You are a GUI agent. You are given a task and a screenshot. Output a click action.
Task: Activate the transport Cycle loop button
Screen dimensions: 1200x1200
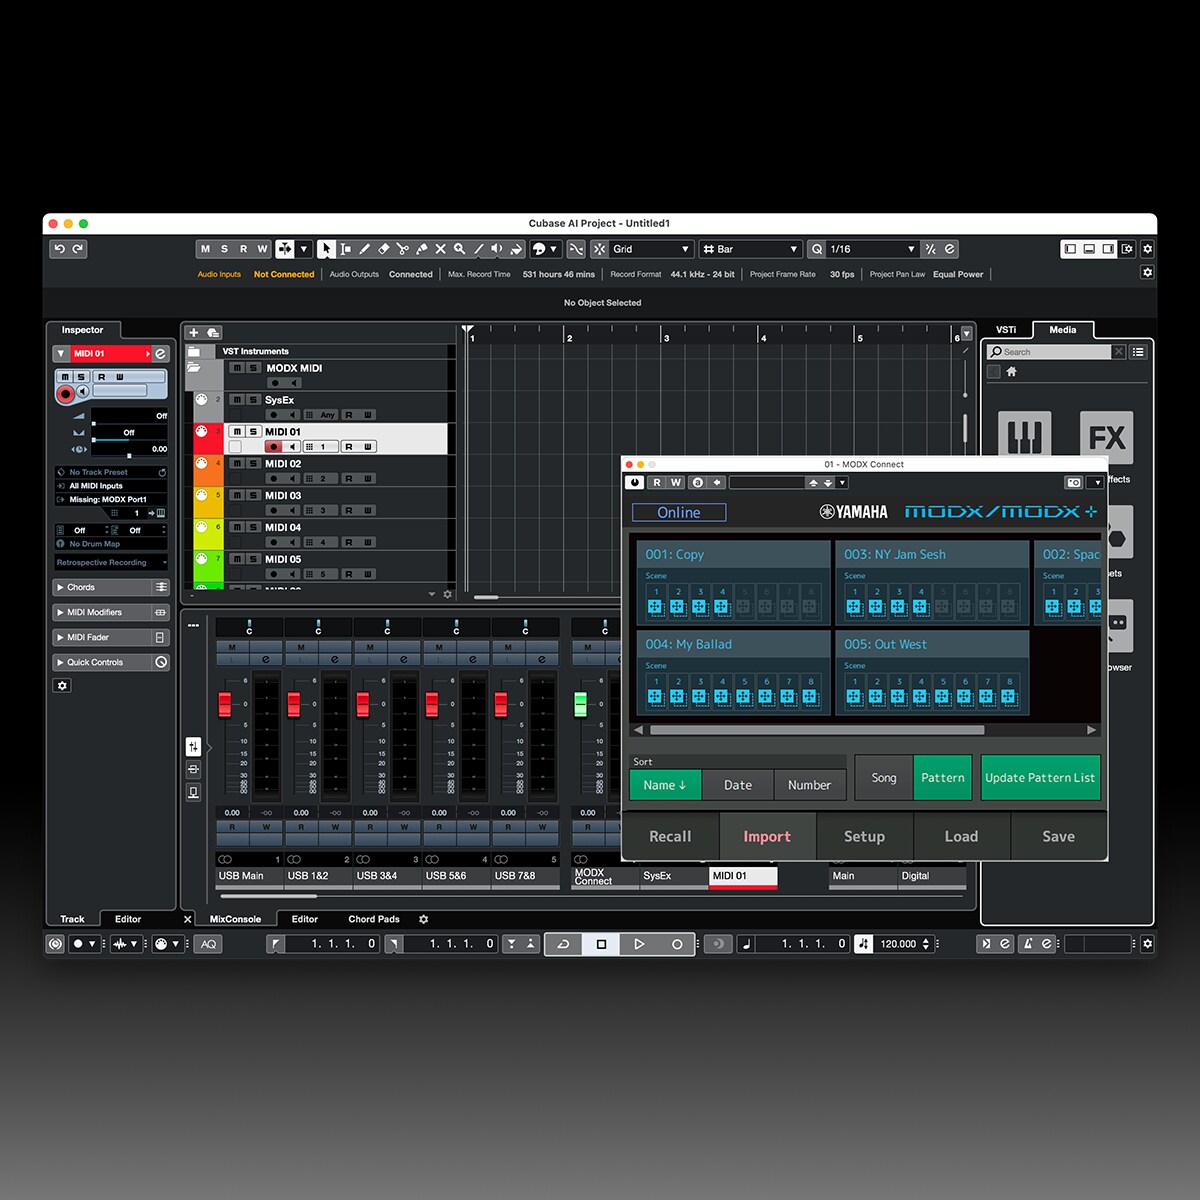click(563, 944)
